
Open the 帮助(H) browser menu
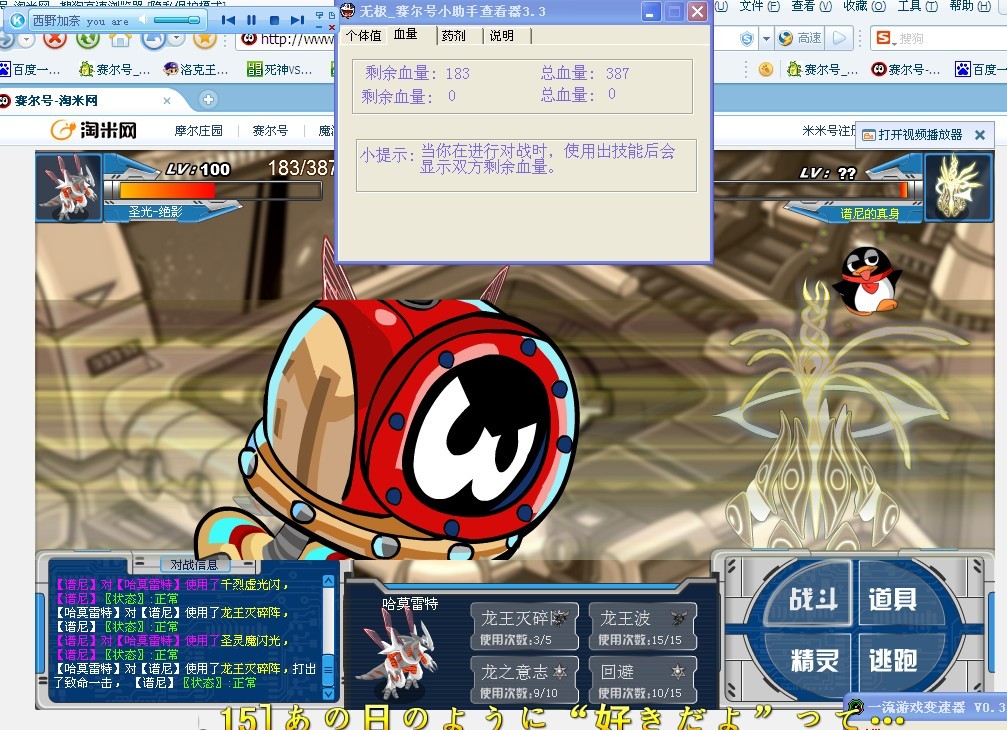click(970, 6)
